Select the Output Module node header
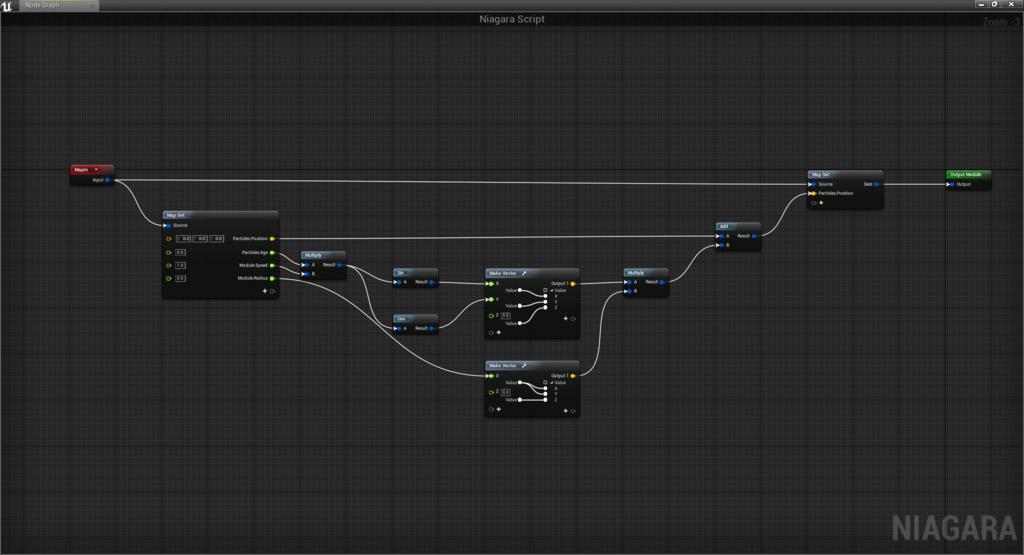 [968, 175]
